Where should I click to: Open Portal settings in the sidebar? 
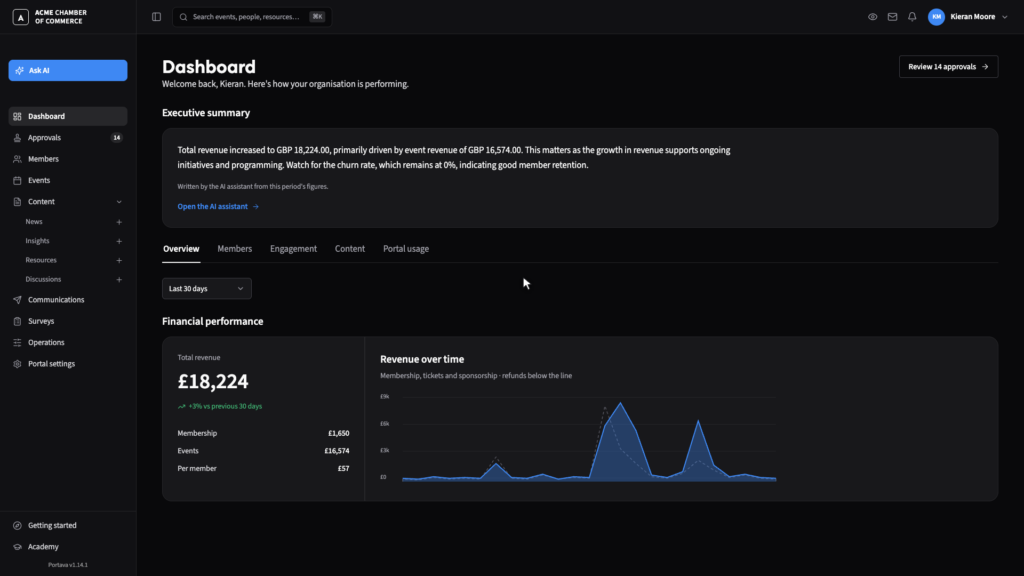coord(68,364)
